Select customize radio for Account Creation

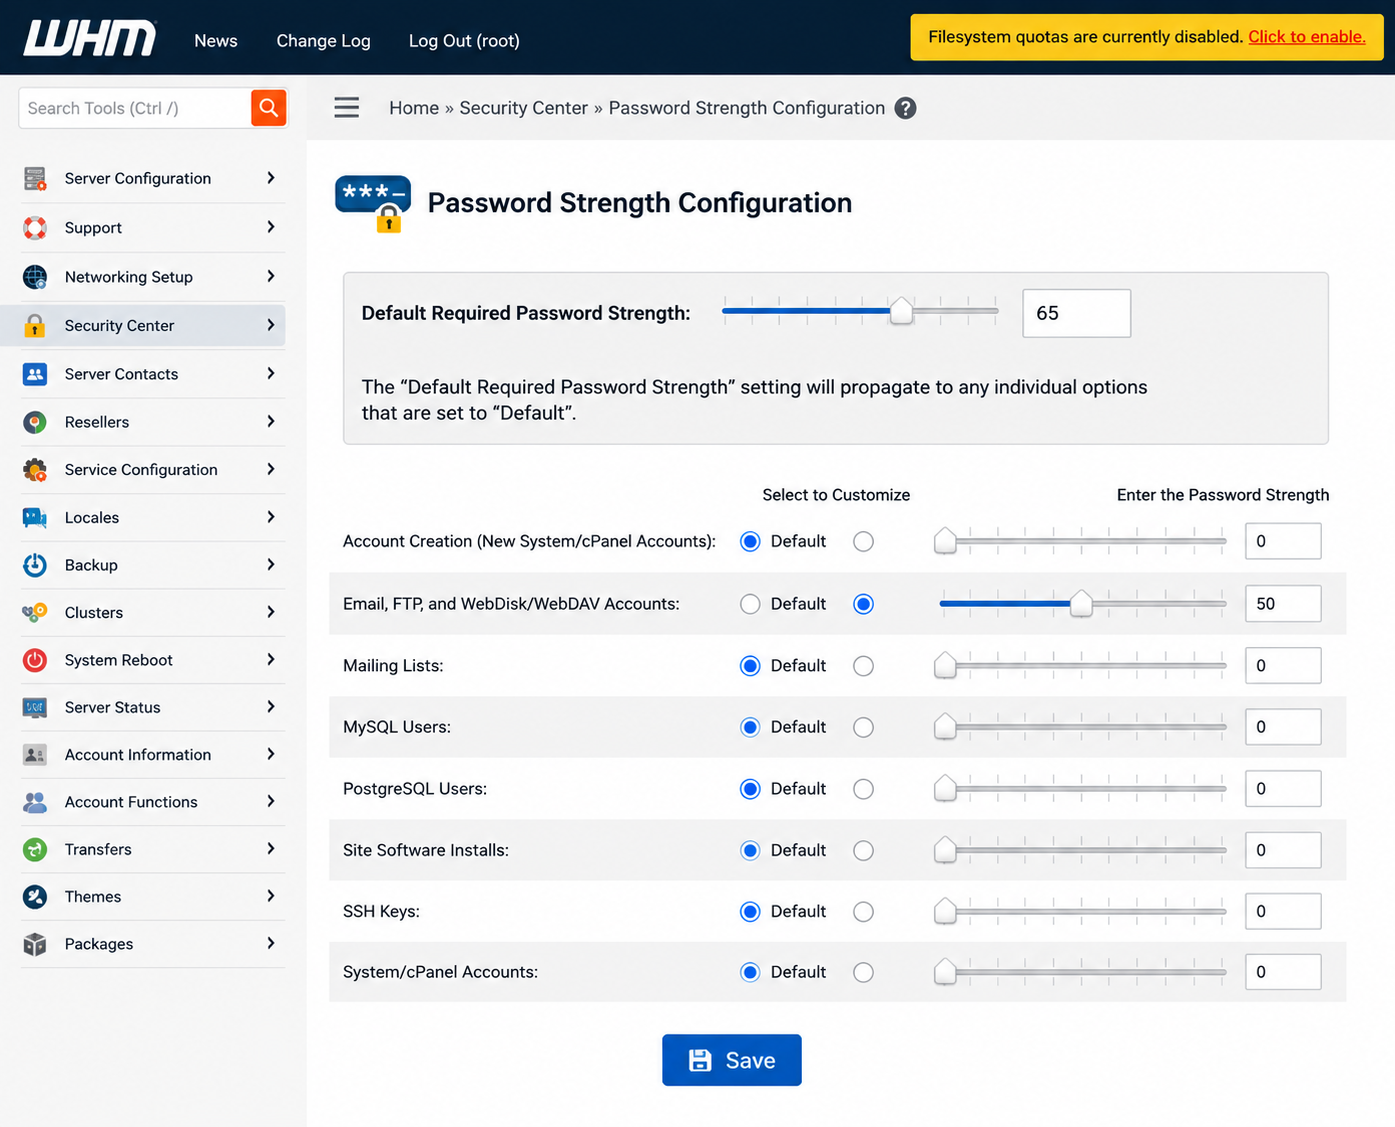pyautogui.click(x=863, y=541)
